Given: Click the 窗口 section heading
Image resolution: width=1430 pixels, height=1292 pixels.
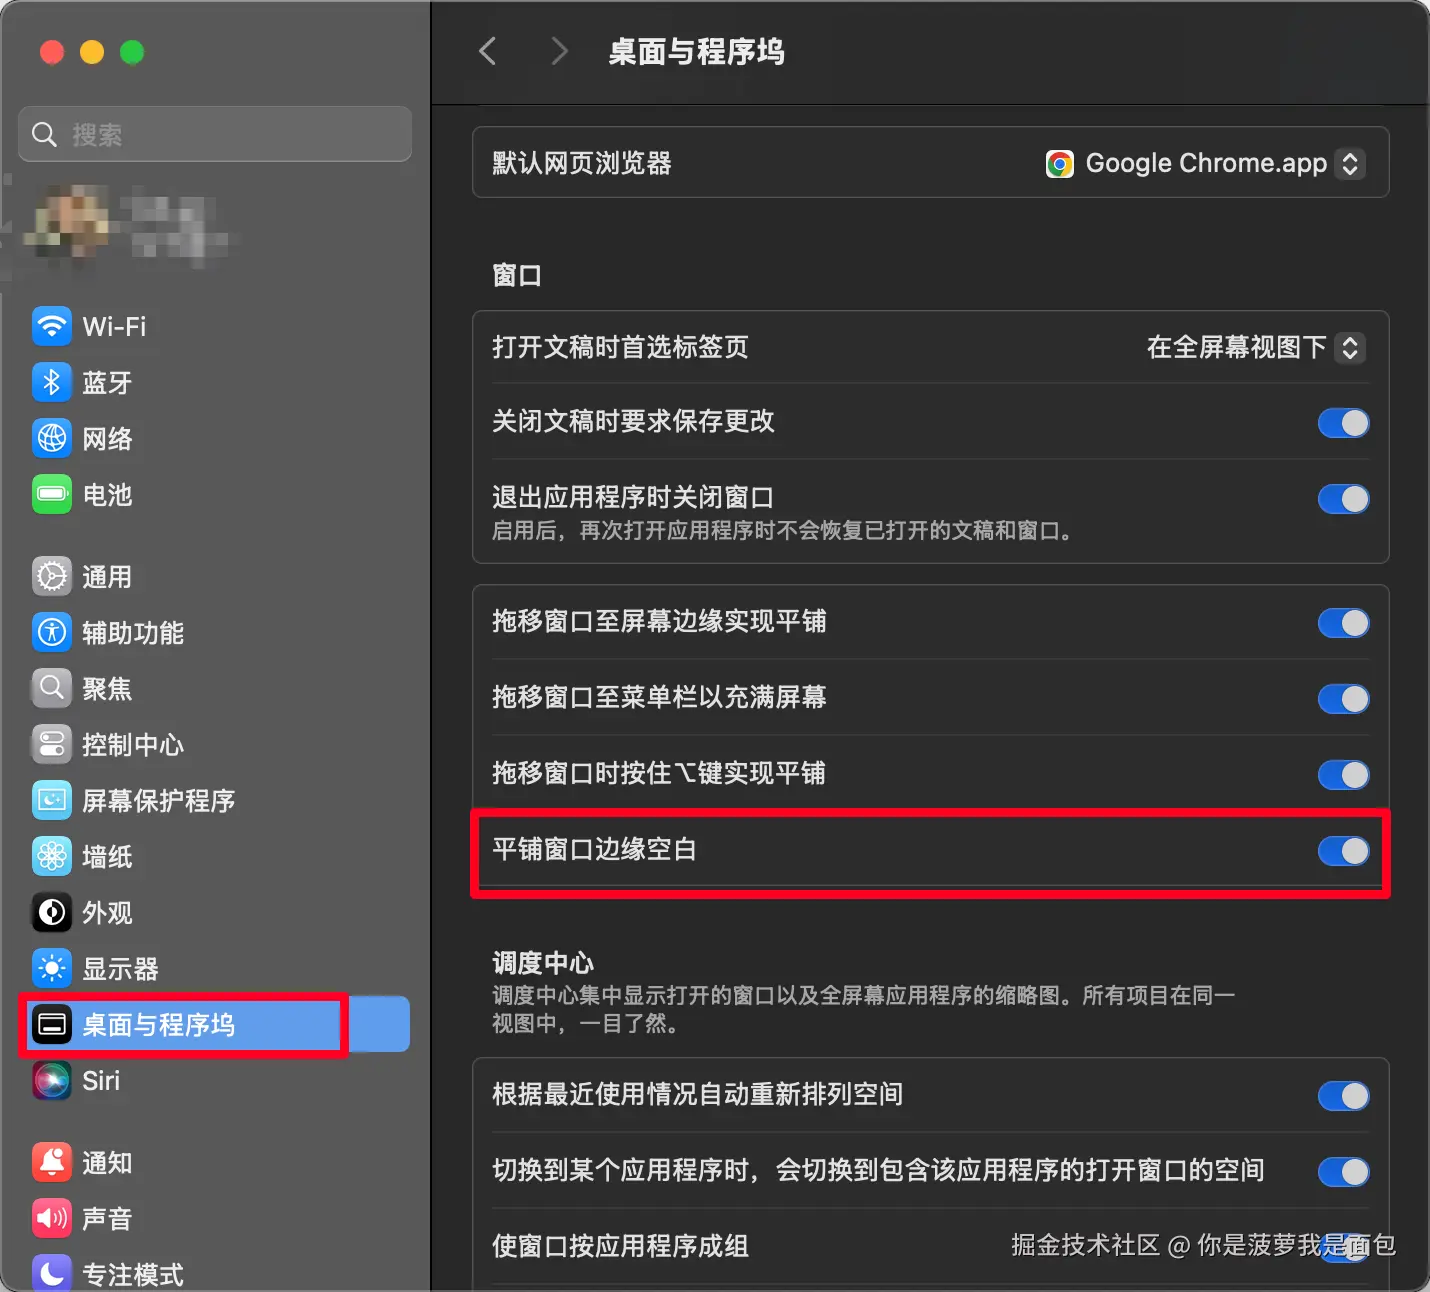Looking at the screenshot, I should coord(517,275).
